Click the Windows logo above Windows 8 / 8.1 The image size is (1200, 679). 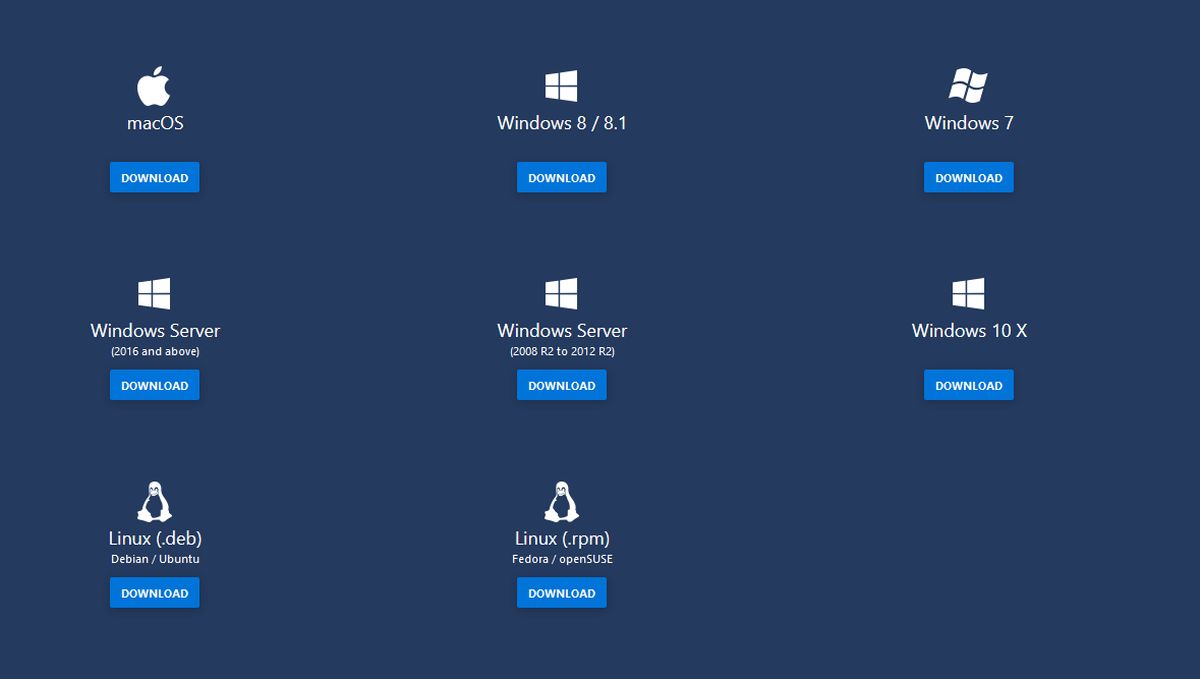point(561,86)
